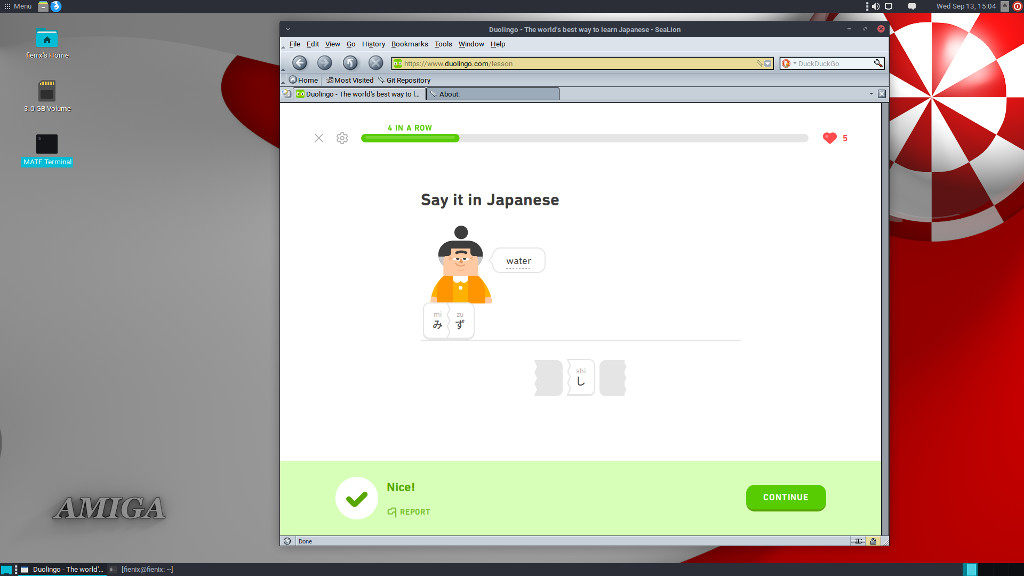Click the display tray icon beside the volume
Screen dimensions: 1024x576
(889, 6)
